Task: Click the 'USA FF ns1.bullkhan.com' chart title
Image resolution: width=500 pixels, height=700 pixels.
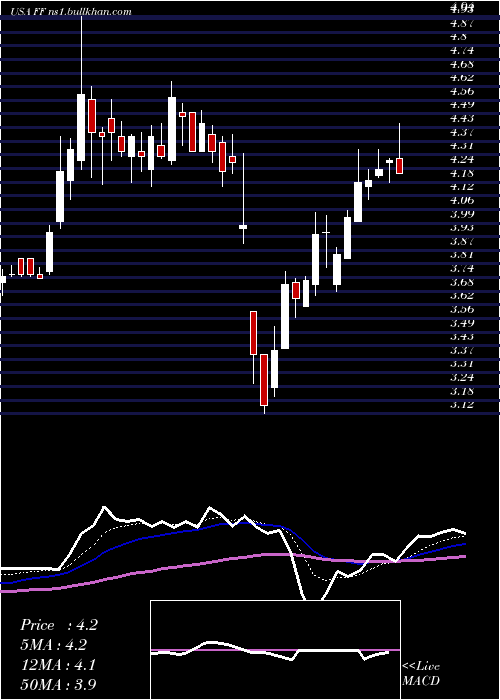Action: click(69, 12)
